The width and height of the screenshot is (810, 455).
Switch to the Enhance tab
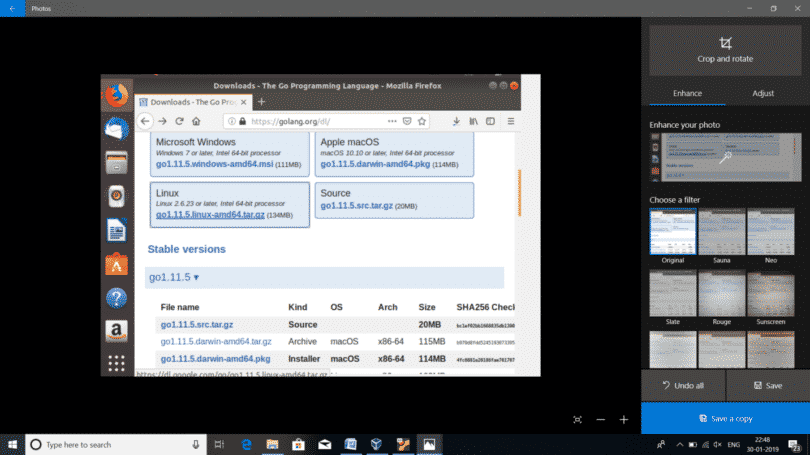[x=687, y=93]
